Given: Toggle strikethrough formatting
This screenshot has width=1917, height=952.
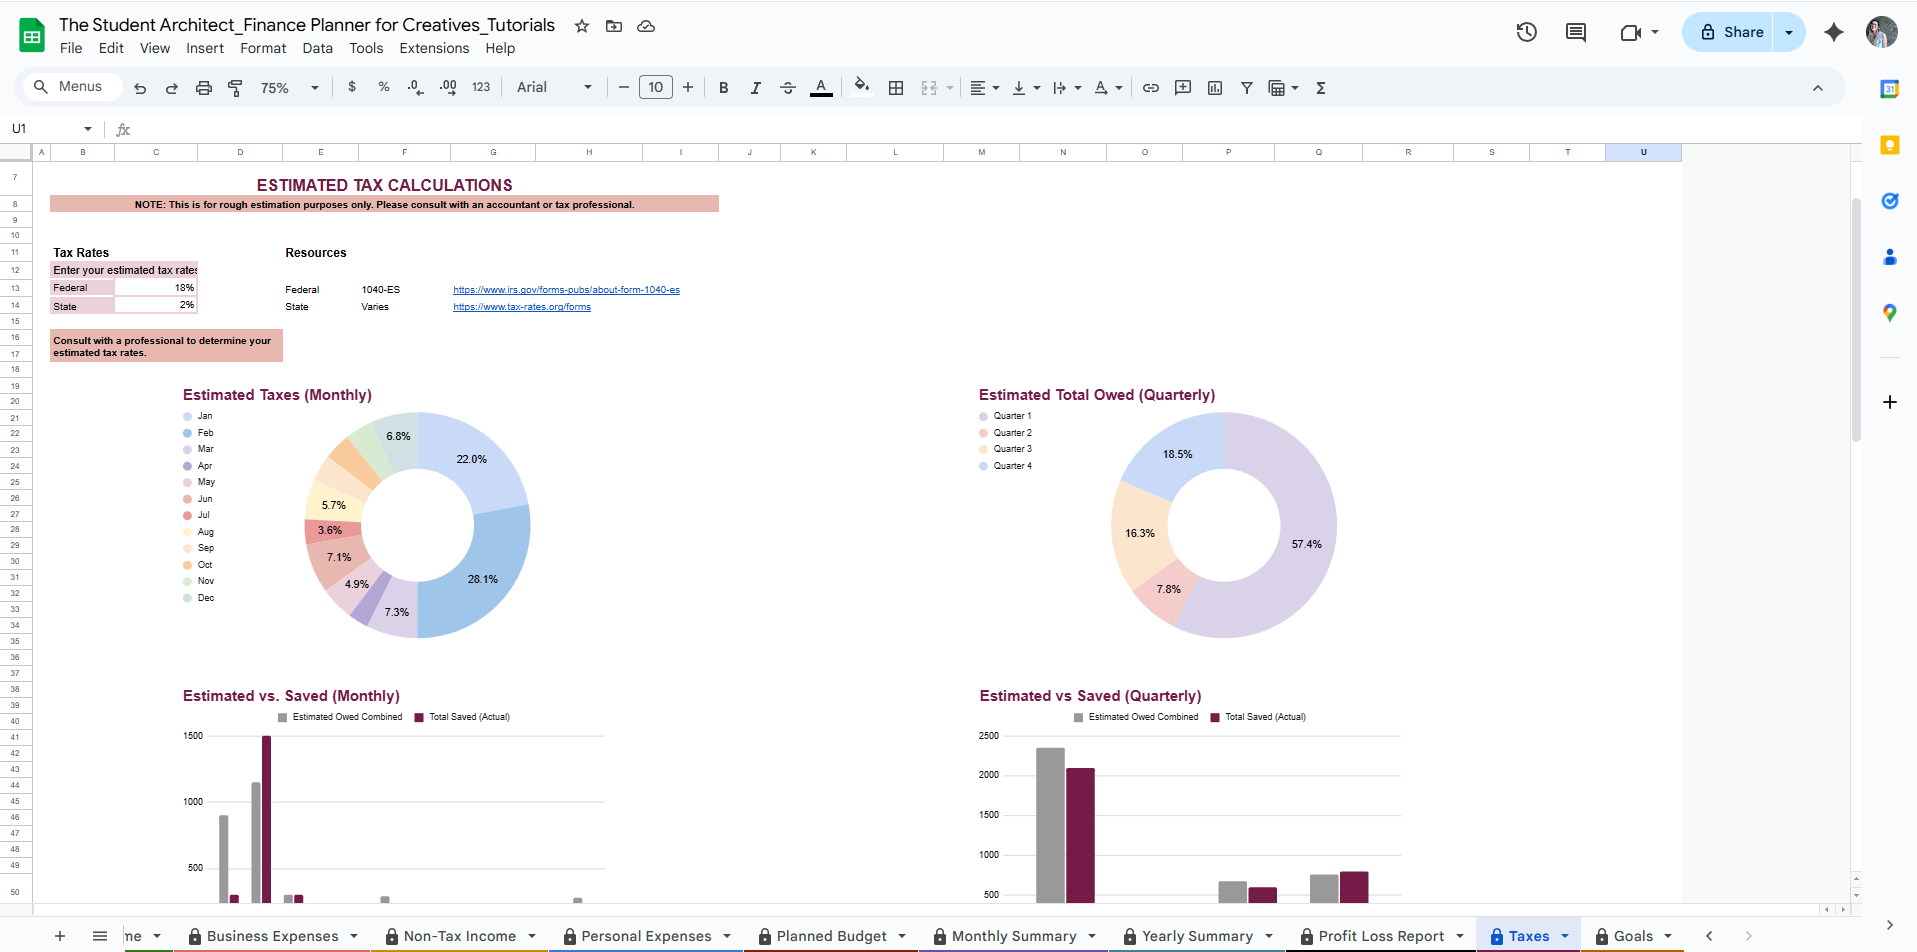Looking at the screenshot, I should point(788,88).
